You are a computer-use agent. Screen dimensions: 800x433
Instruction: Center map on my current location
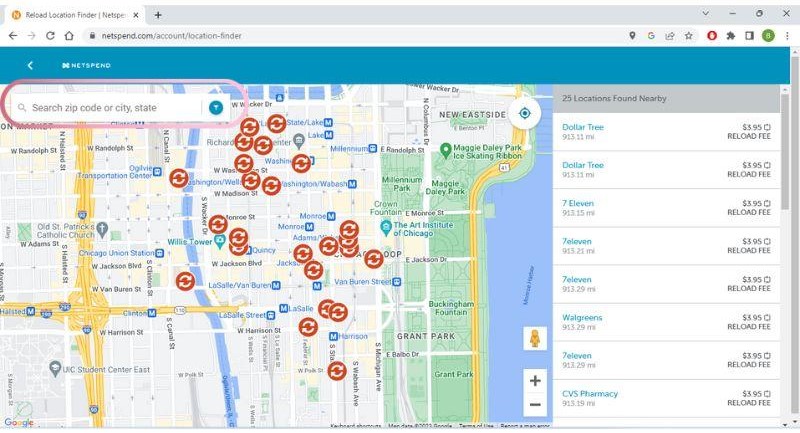click(524, 113)
